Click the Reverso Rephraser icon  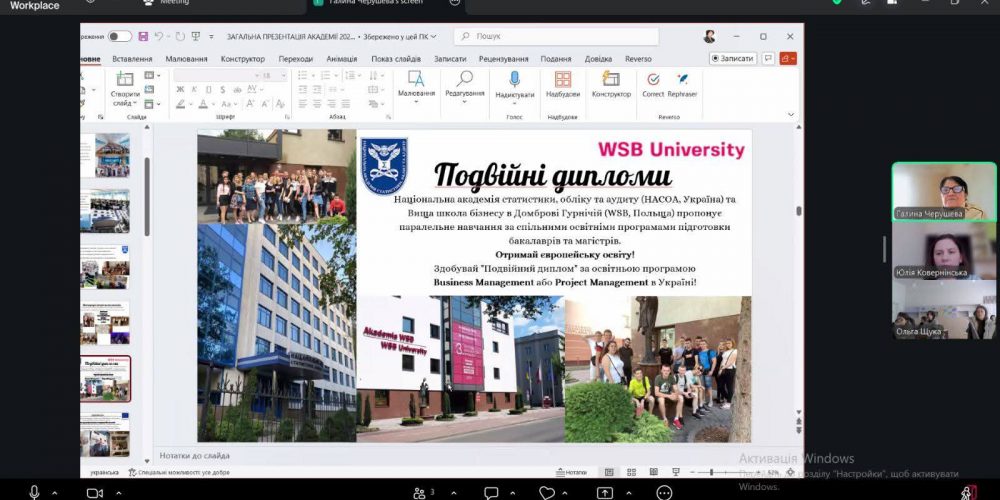(682, 85)
